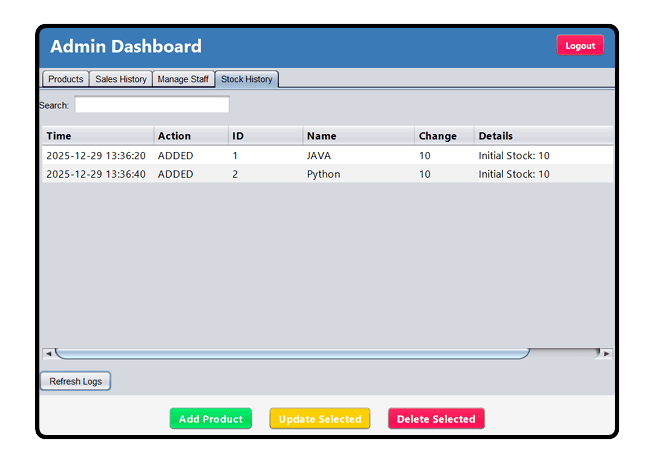
Task: Select the JAVA stock log row
Action: tap(327, 156)
